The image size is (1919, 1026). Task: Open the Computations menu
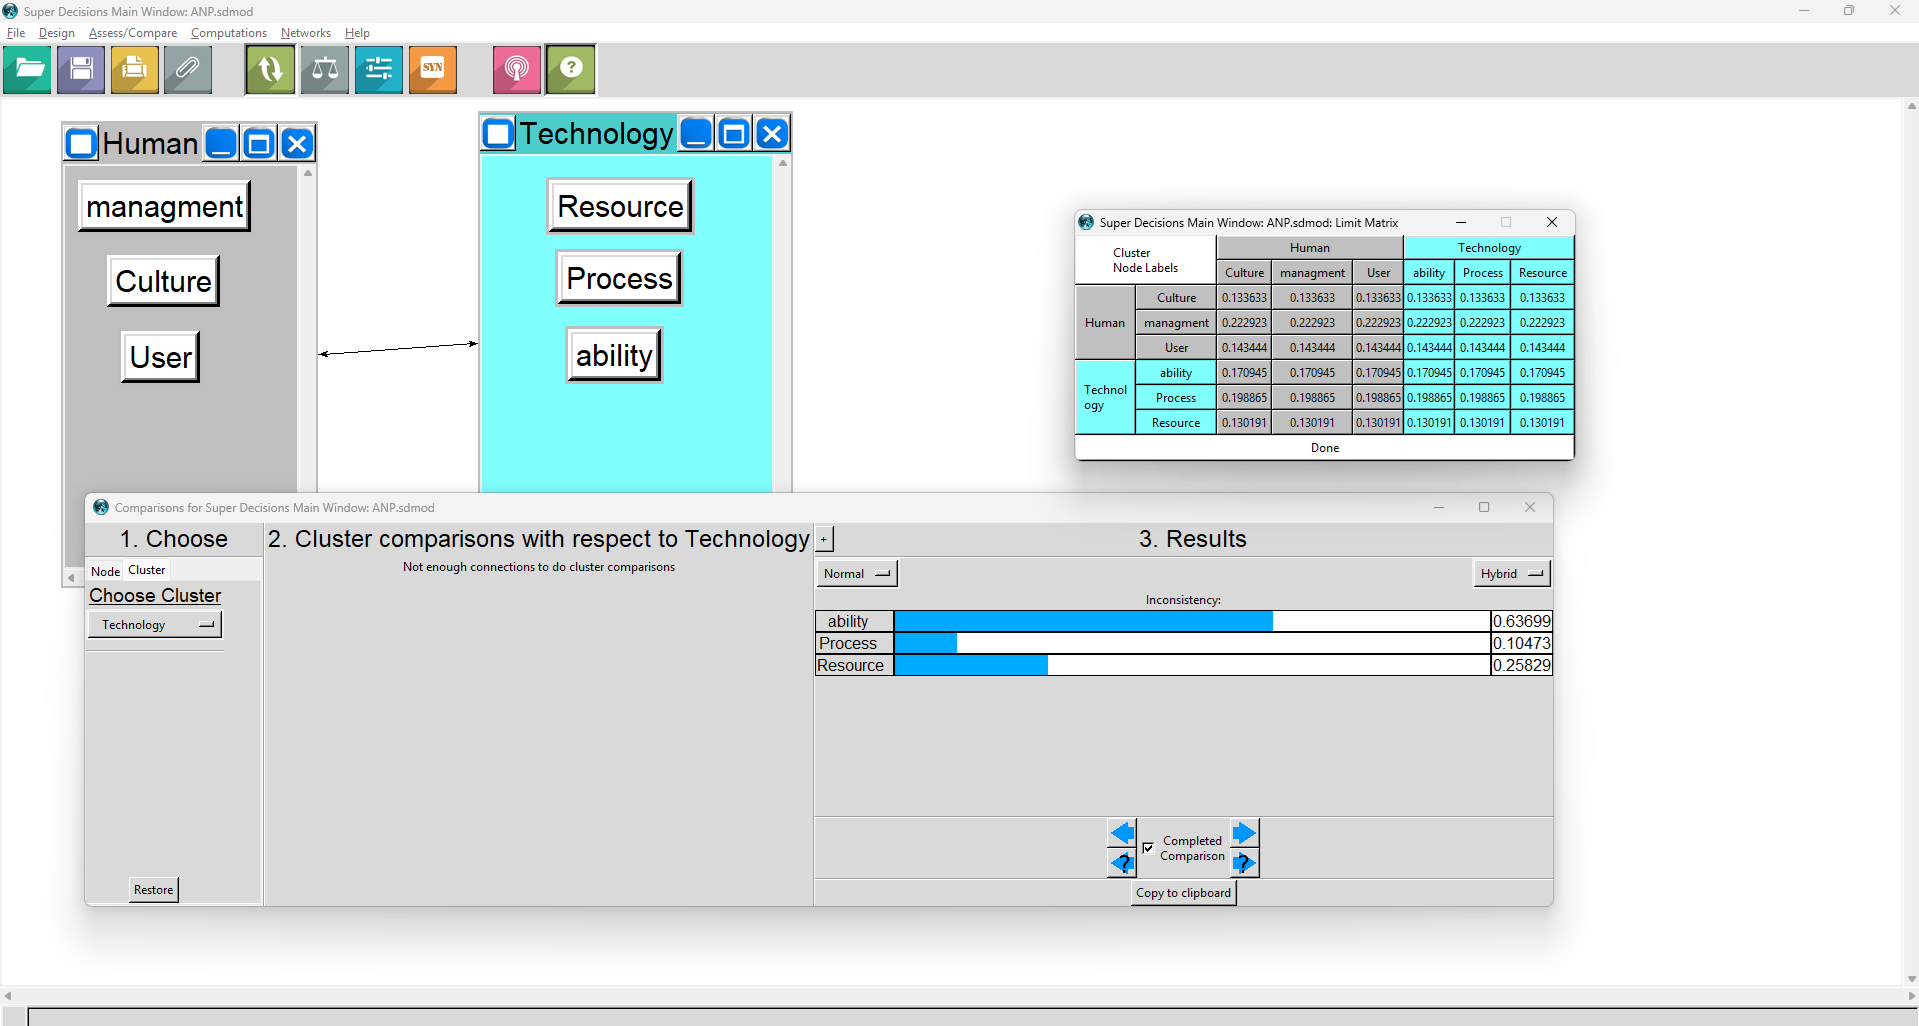pyautogui.click(x=228, y=33)
